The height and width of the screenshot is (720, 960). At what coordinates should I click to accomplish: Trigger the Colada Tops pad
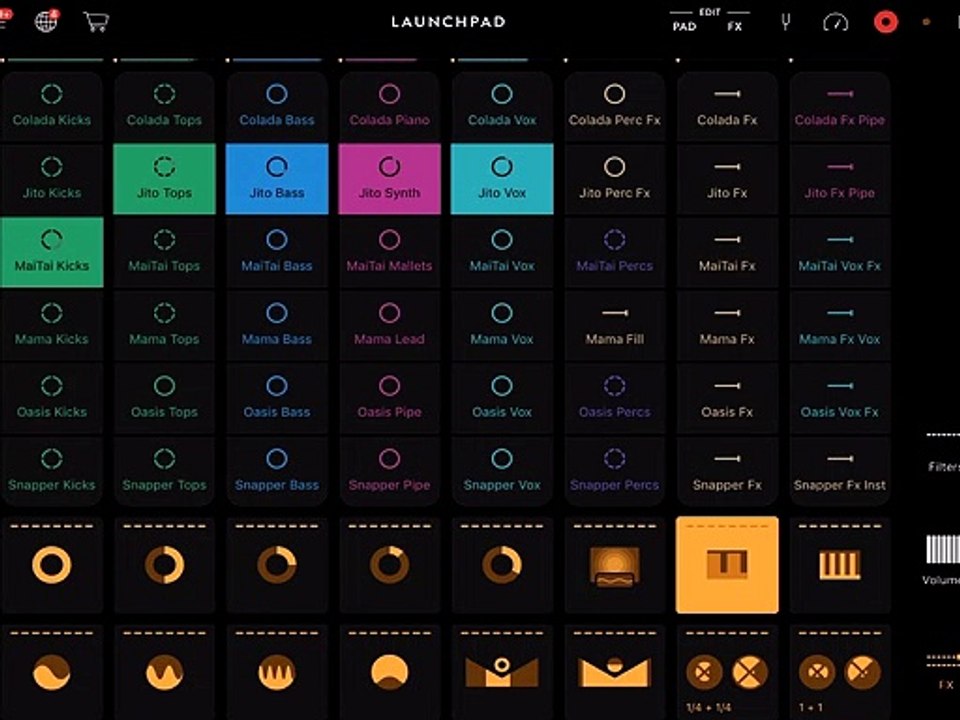164,107
